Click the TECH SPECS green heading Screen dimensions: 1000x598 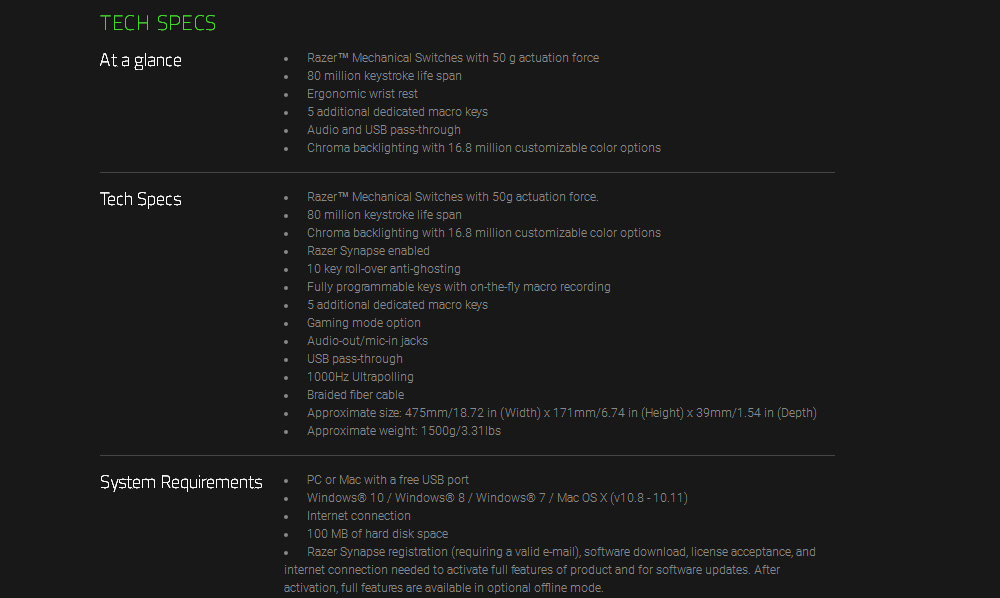(158, 23)
